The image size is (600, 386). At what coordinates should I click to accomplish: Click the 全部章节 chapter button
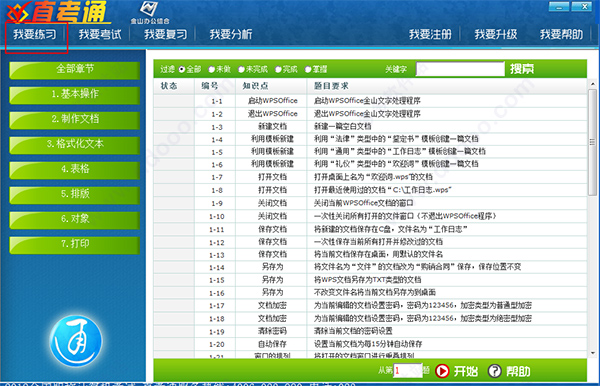coord(75,70)
